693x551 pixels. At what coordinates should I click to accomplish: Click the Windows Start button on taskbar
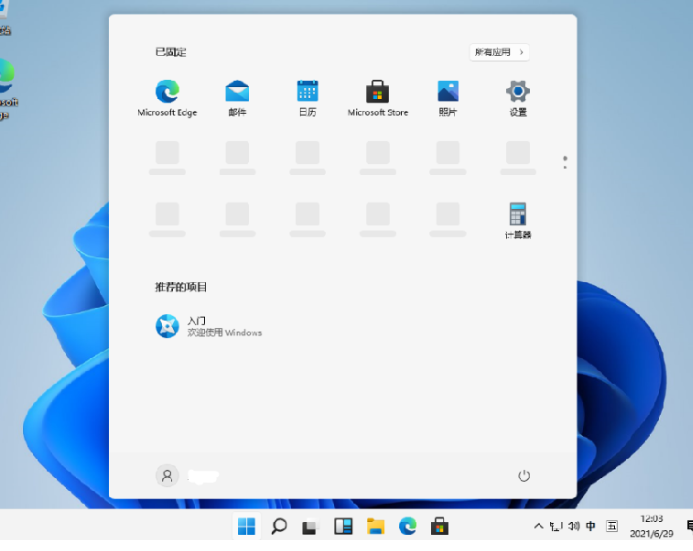pyautogui.click(x=246, y=526)
